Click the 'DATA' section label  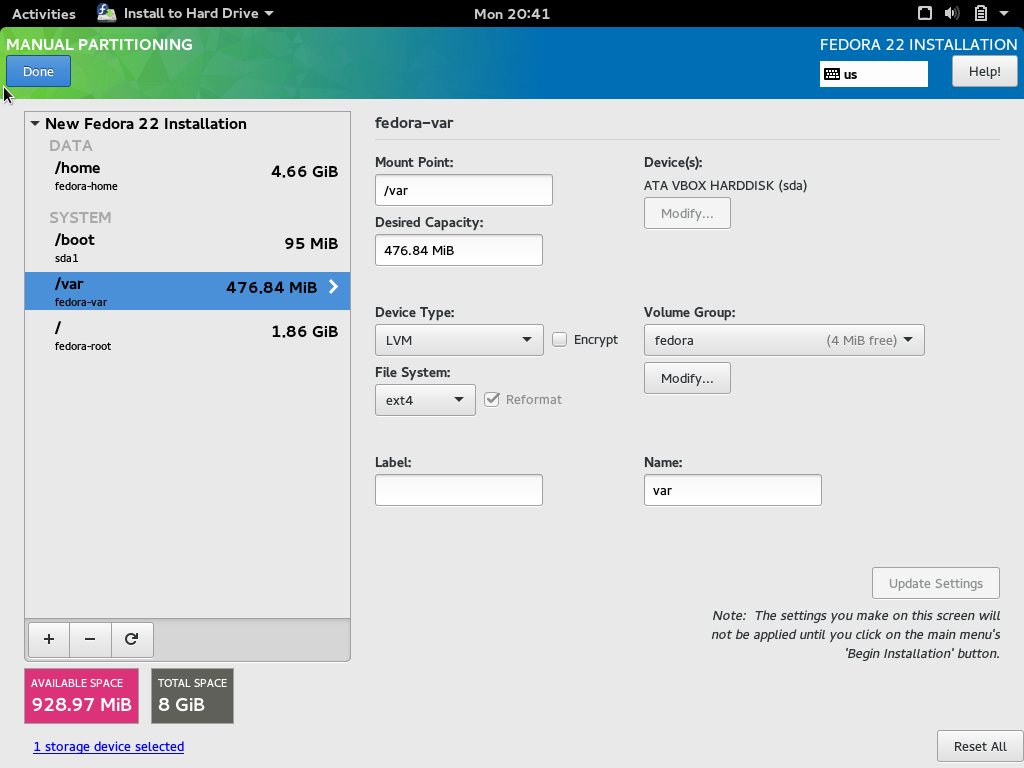point(71,146)
